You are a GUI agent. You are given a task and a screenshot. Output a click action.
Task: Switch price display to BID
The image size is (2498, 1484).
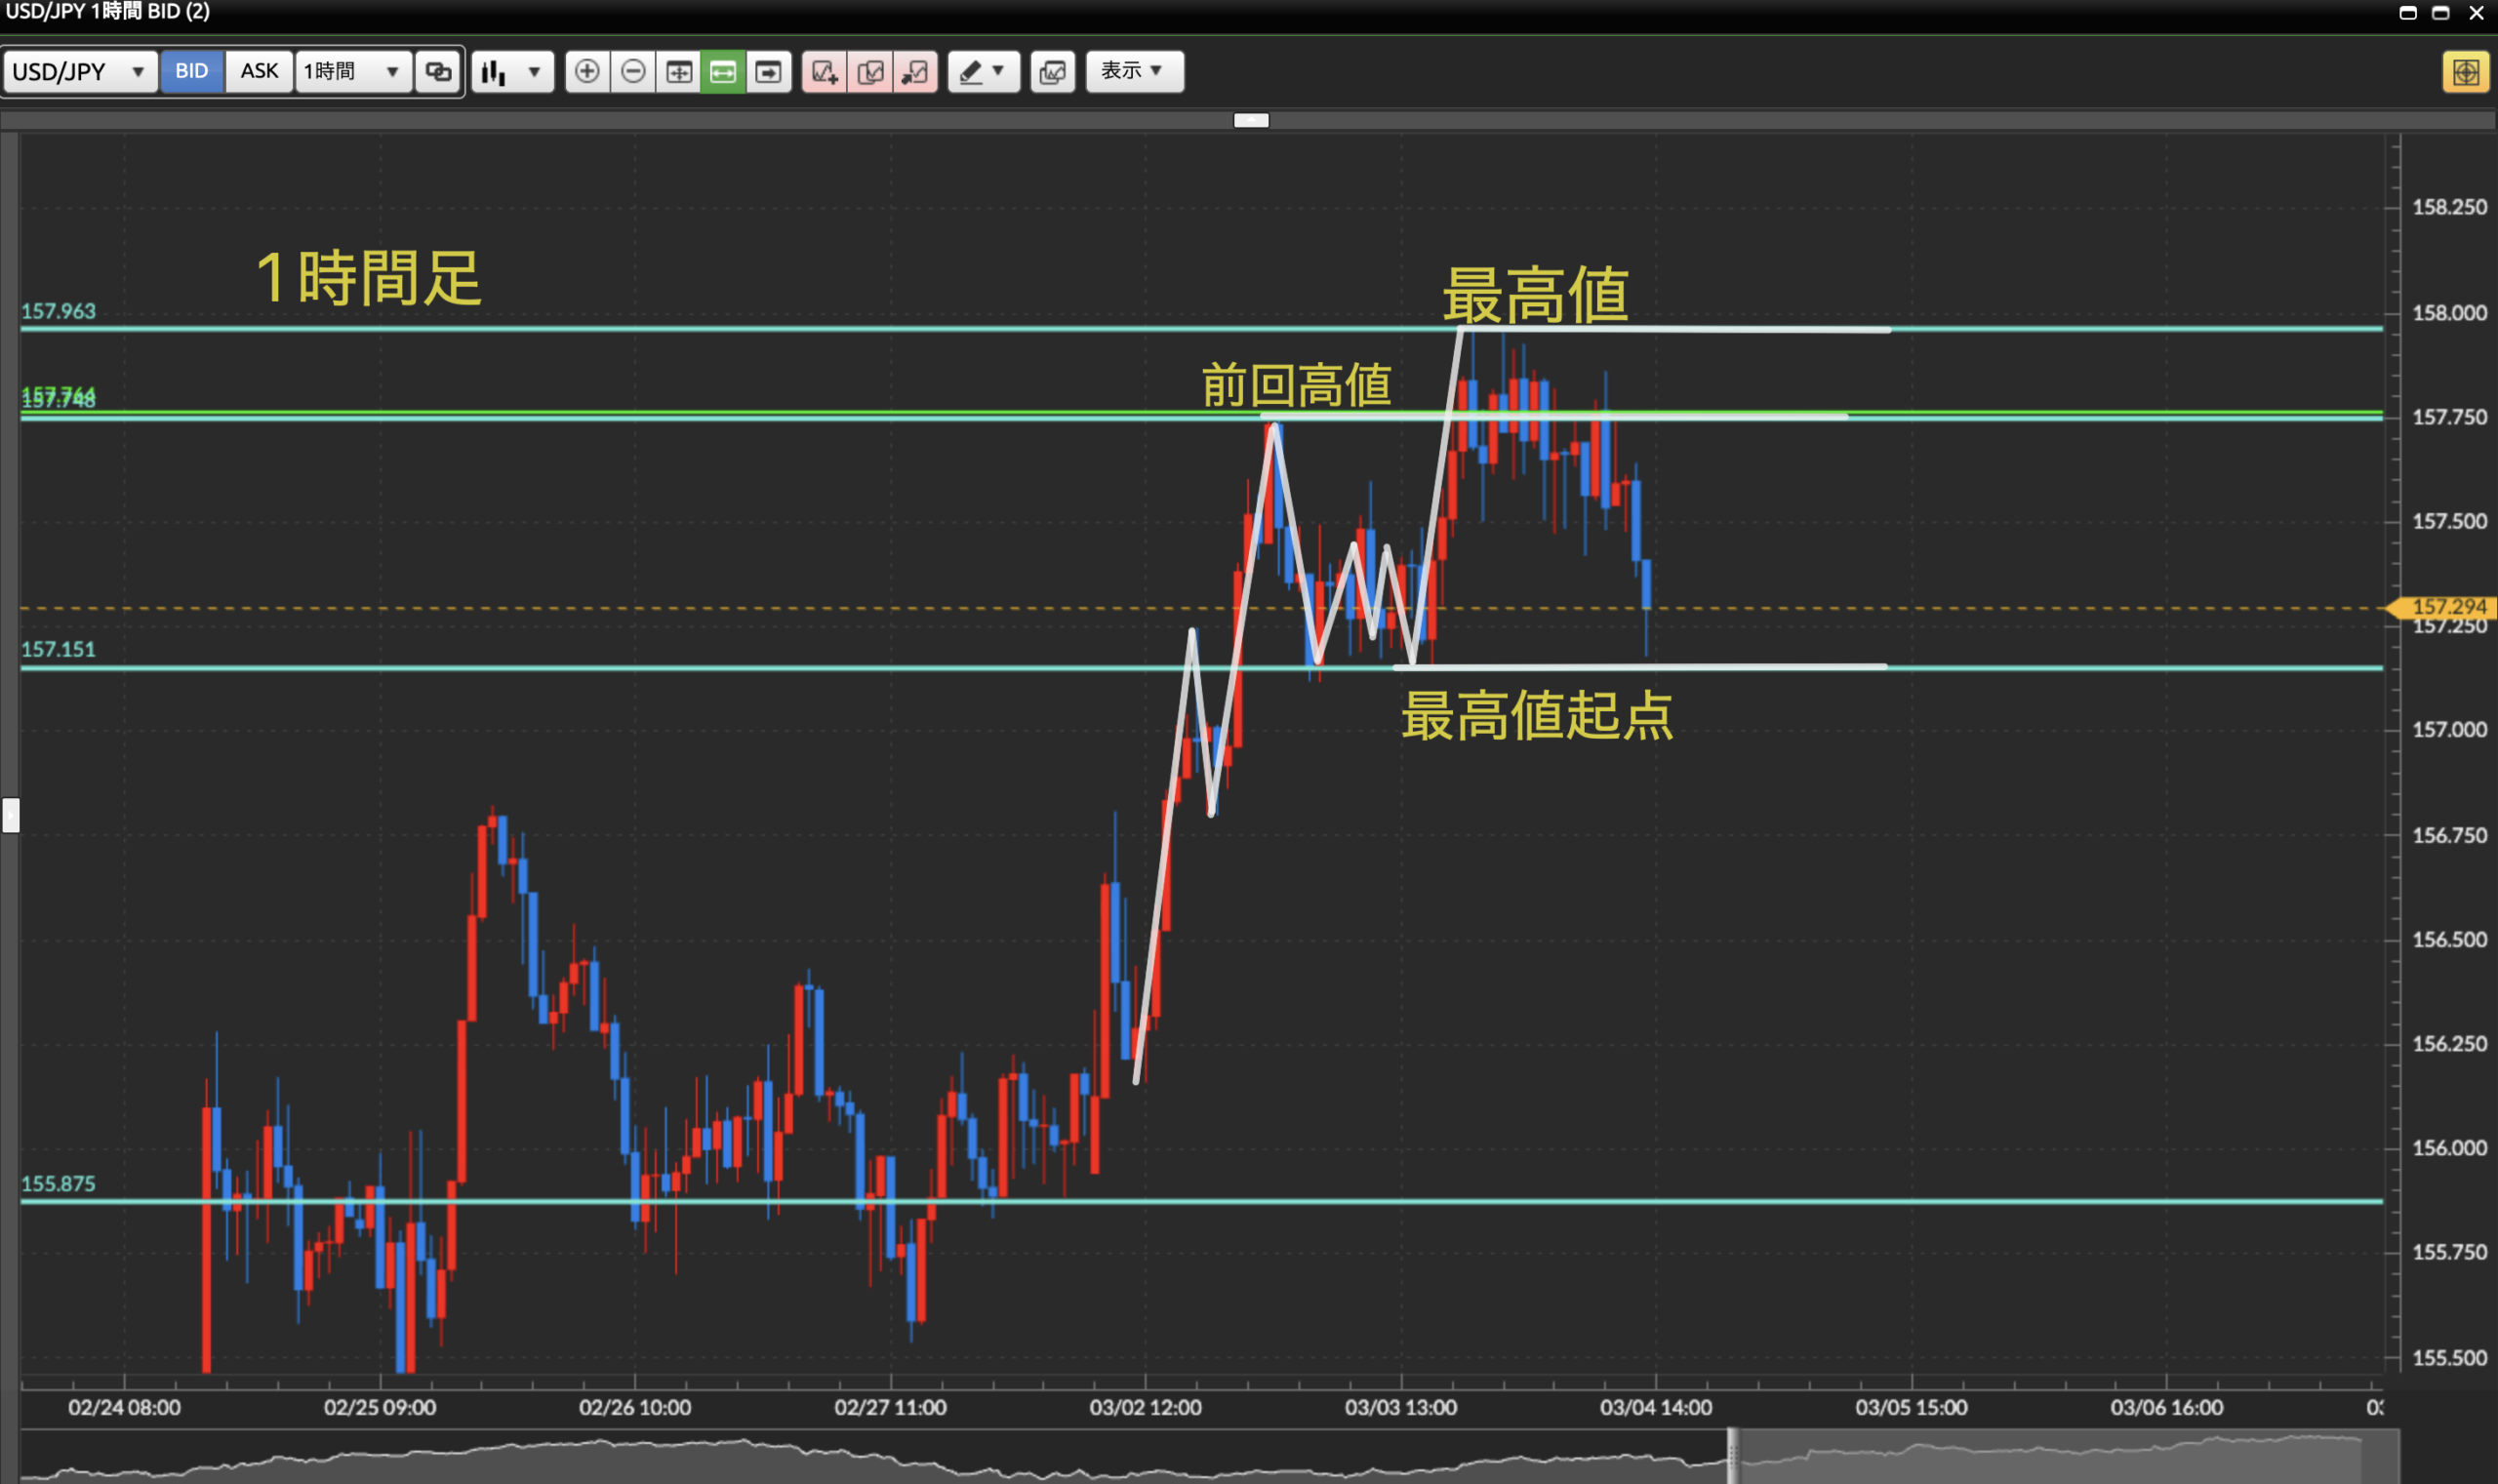(191, 71)
